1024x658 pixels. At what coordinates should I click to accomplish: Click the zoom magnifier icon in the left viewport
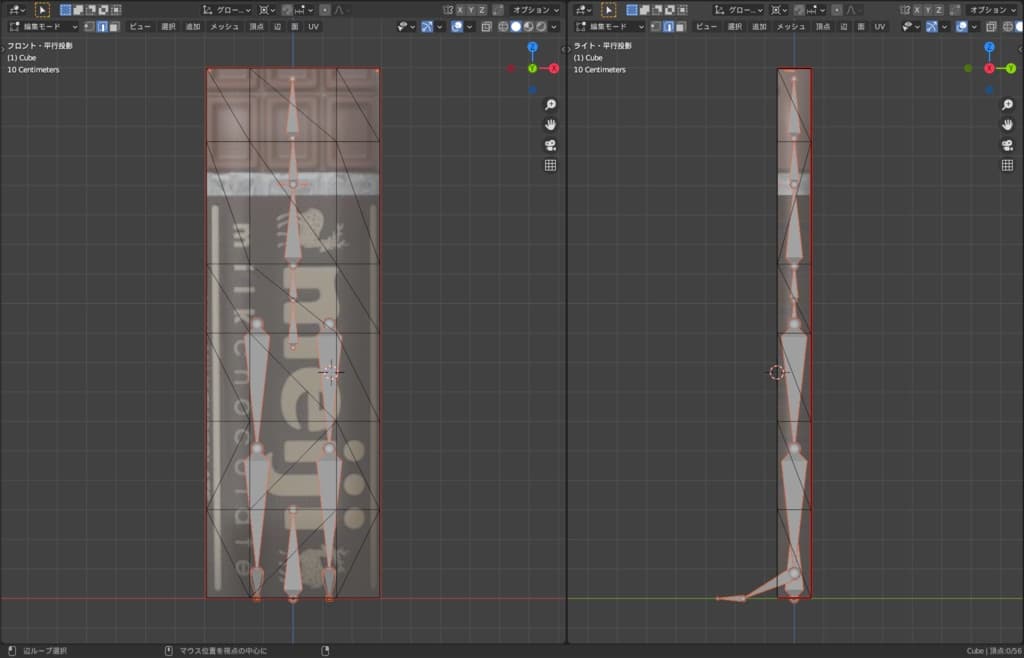click(x=550, y=105)
